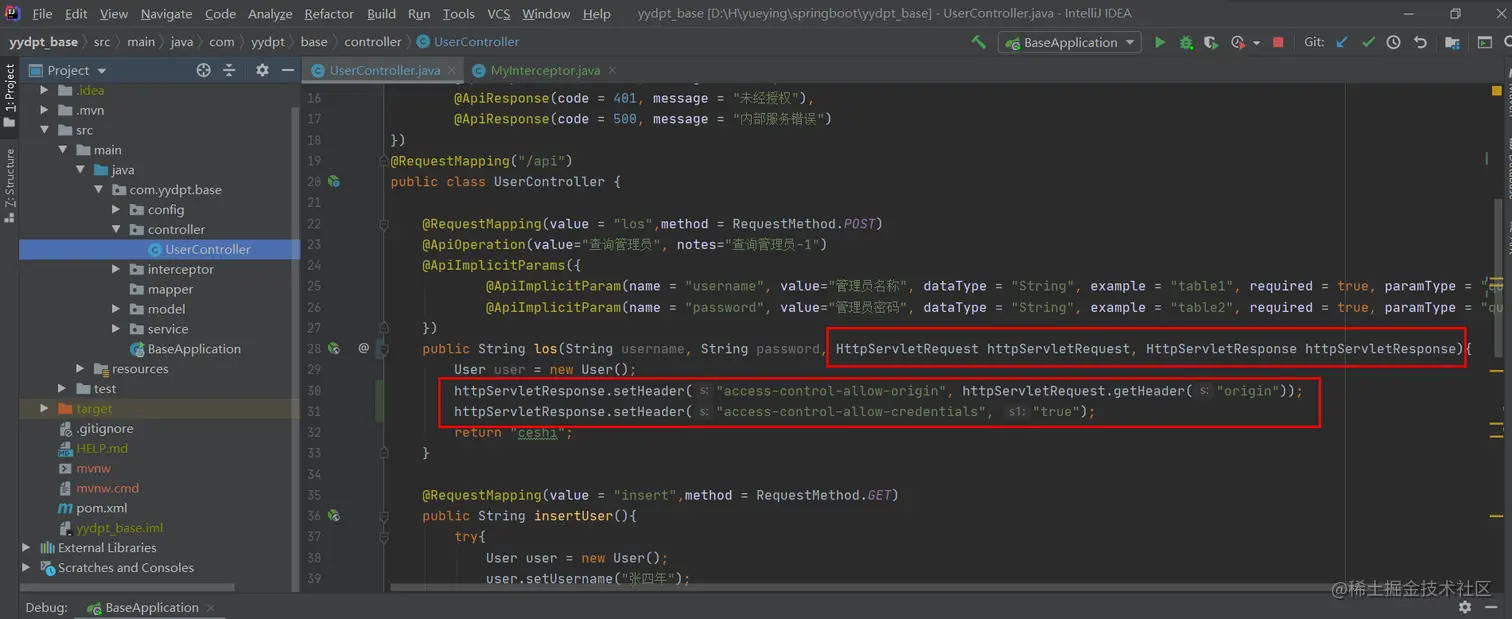The width and height of the screenshot is (1512, 619).
Task: Collapse the controller package
Action: point(116,230)
